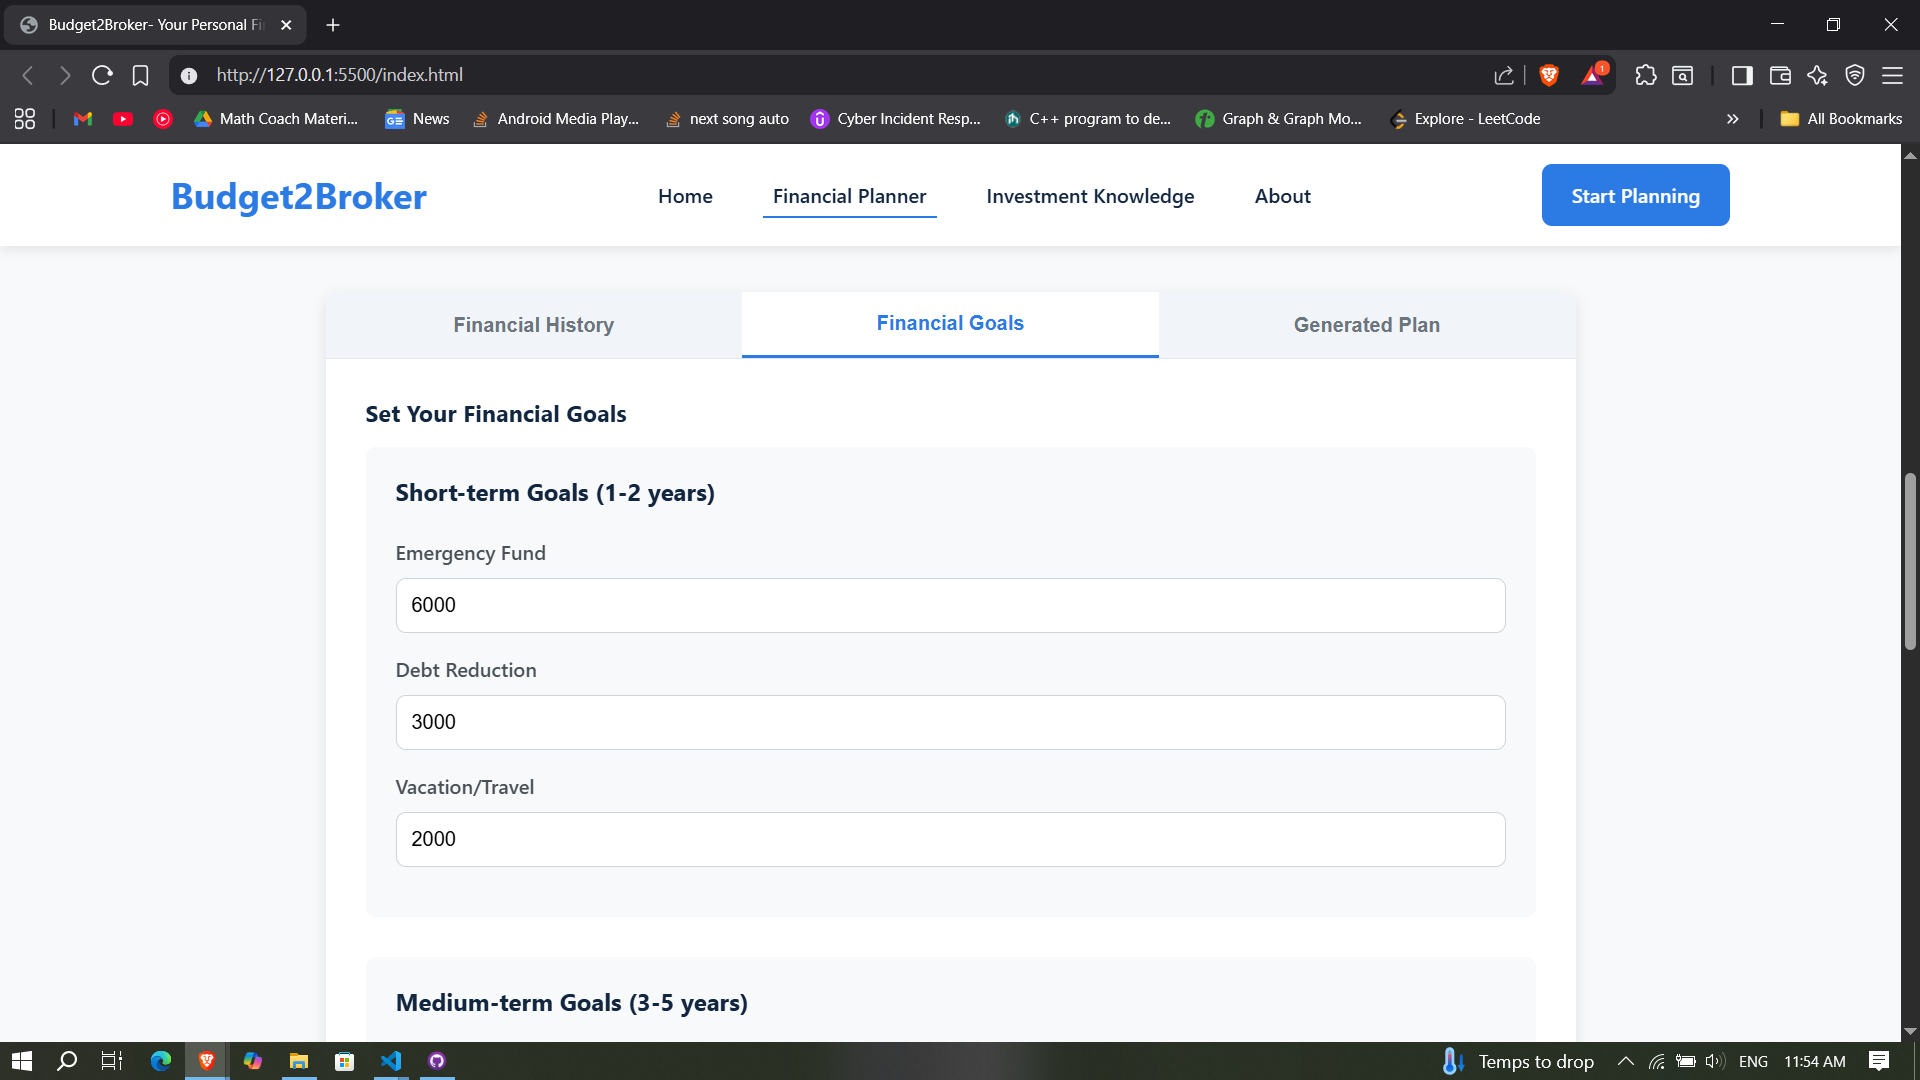Viewport: 1920px width, 1080px height.
Task: Open the Brave VPN shield icon
Action: 1855,75
